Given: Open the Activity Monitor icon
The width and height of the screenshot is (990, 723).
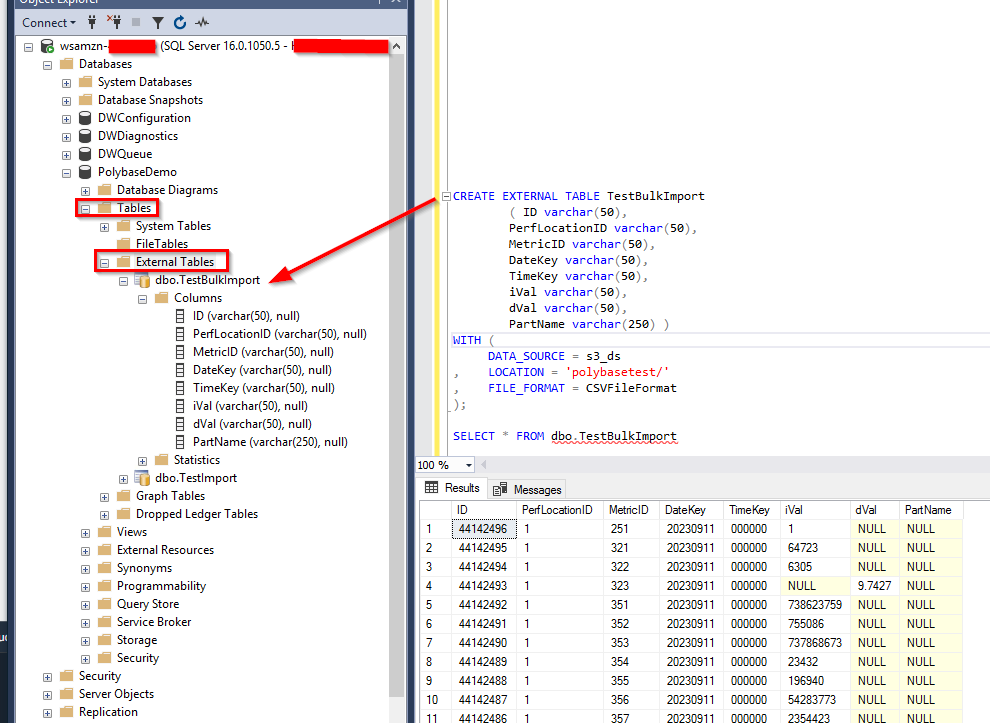Looking at the screenshot, I should [202, 23].
